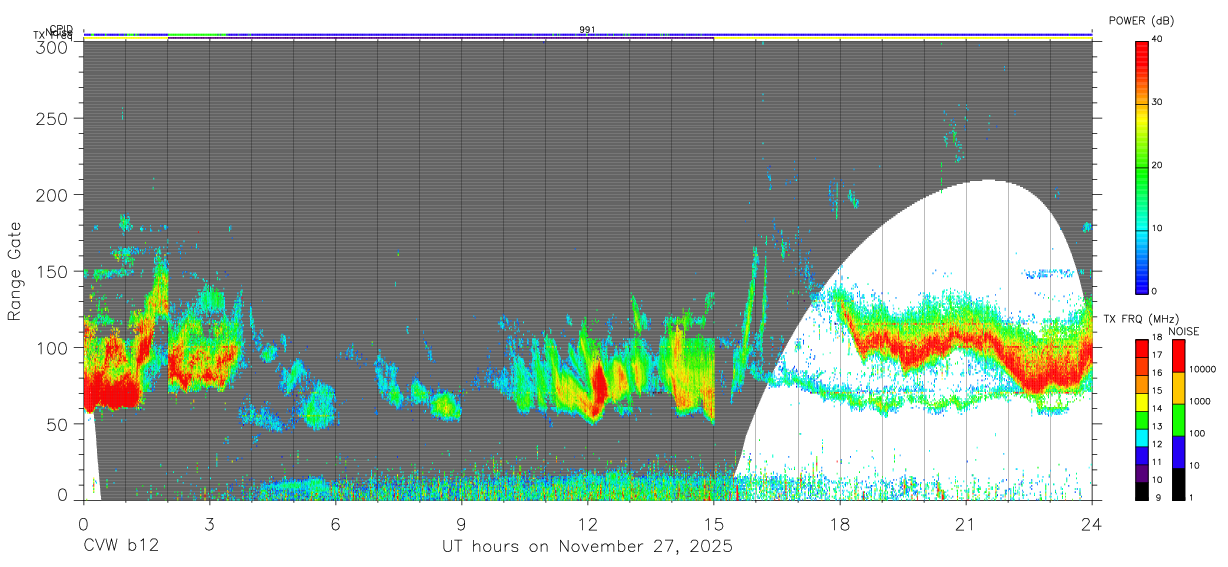Click the 991 CPID label above plot
The width and height of the screenshot is (1228, 567).
[587, 30]
